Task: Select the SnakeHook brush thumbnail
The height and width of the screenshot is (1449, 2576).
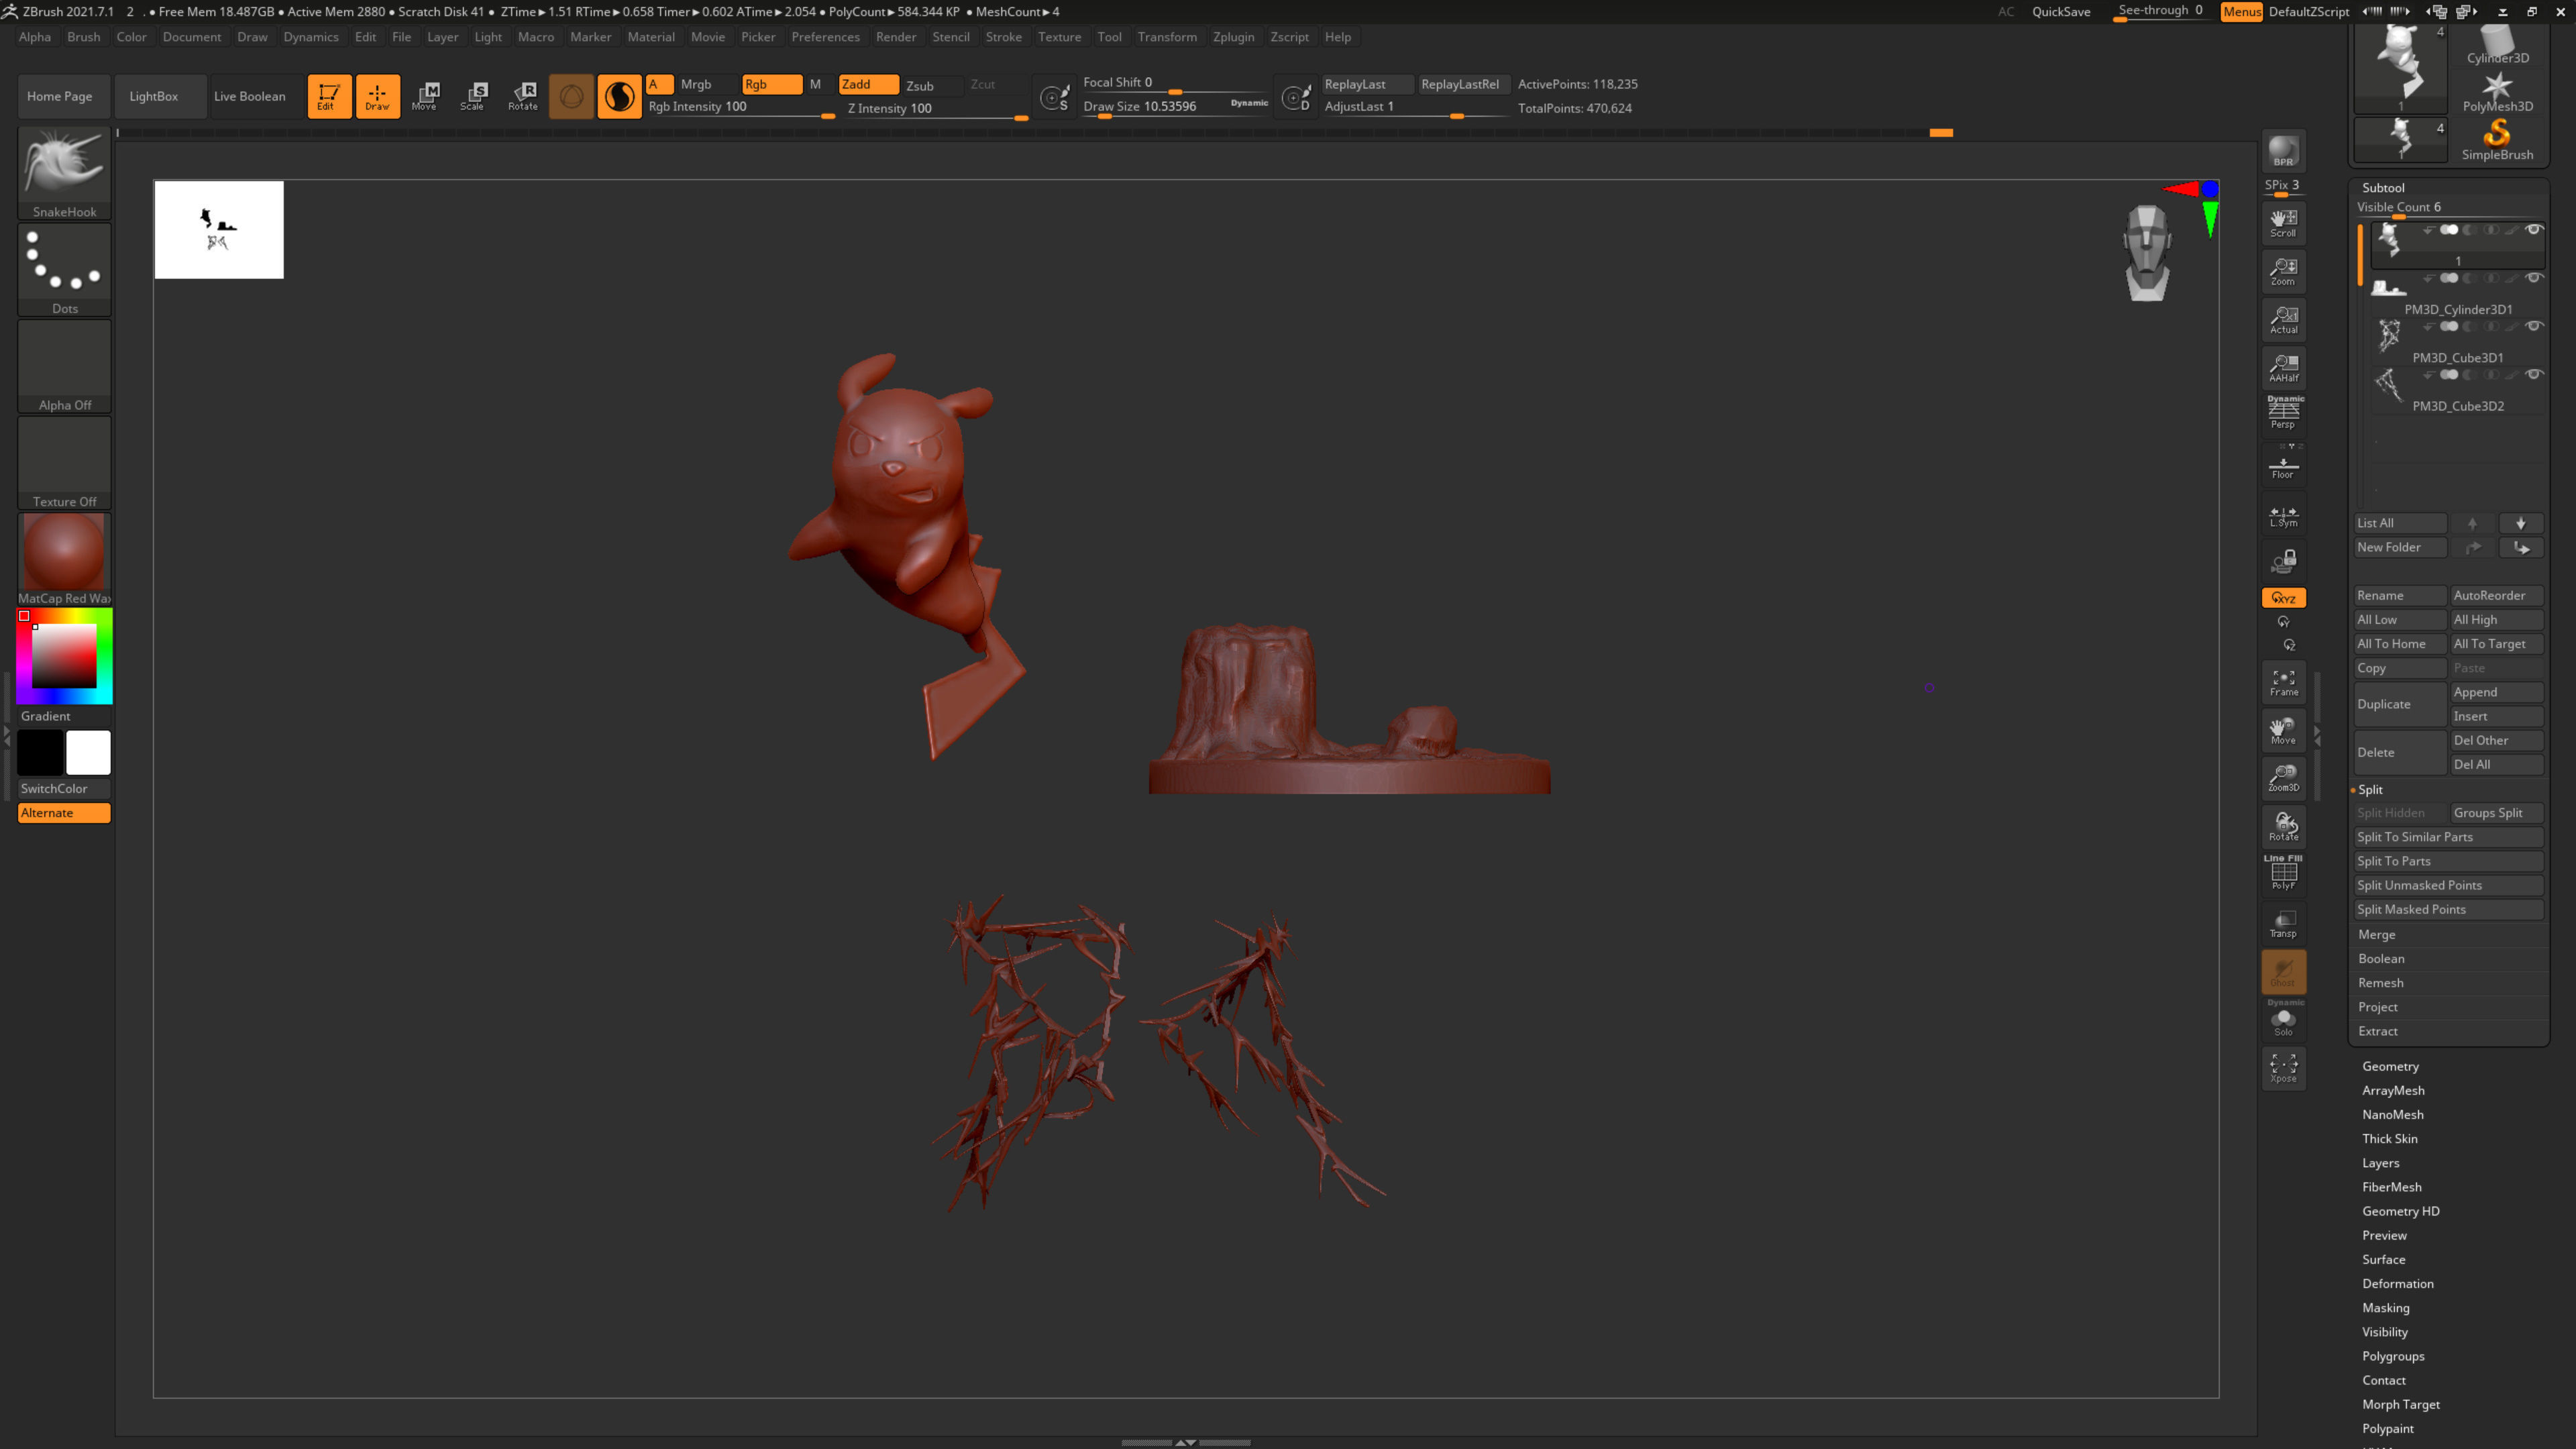Action: 64,165
